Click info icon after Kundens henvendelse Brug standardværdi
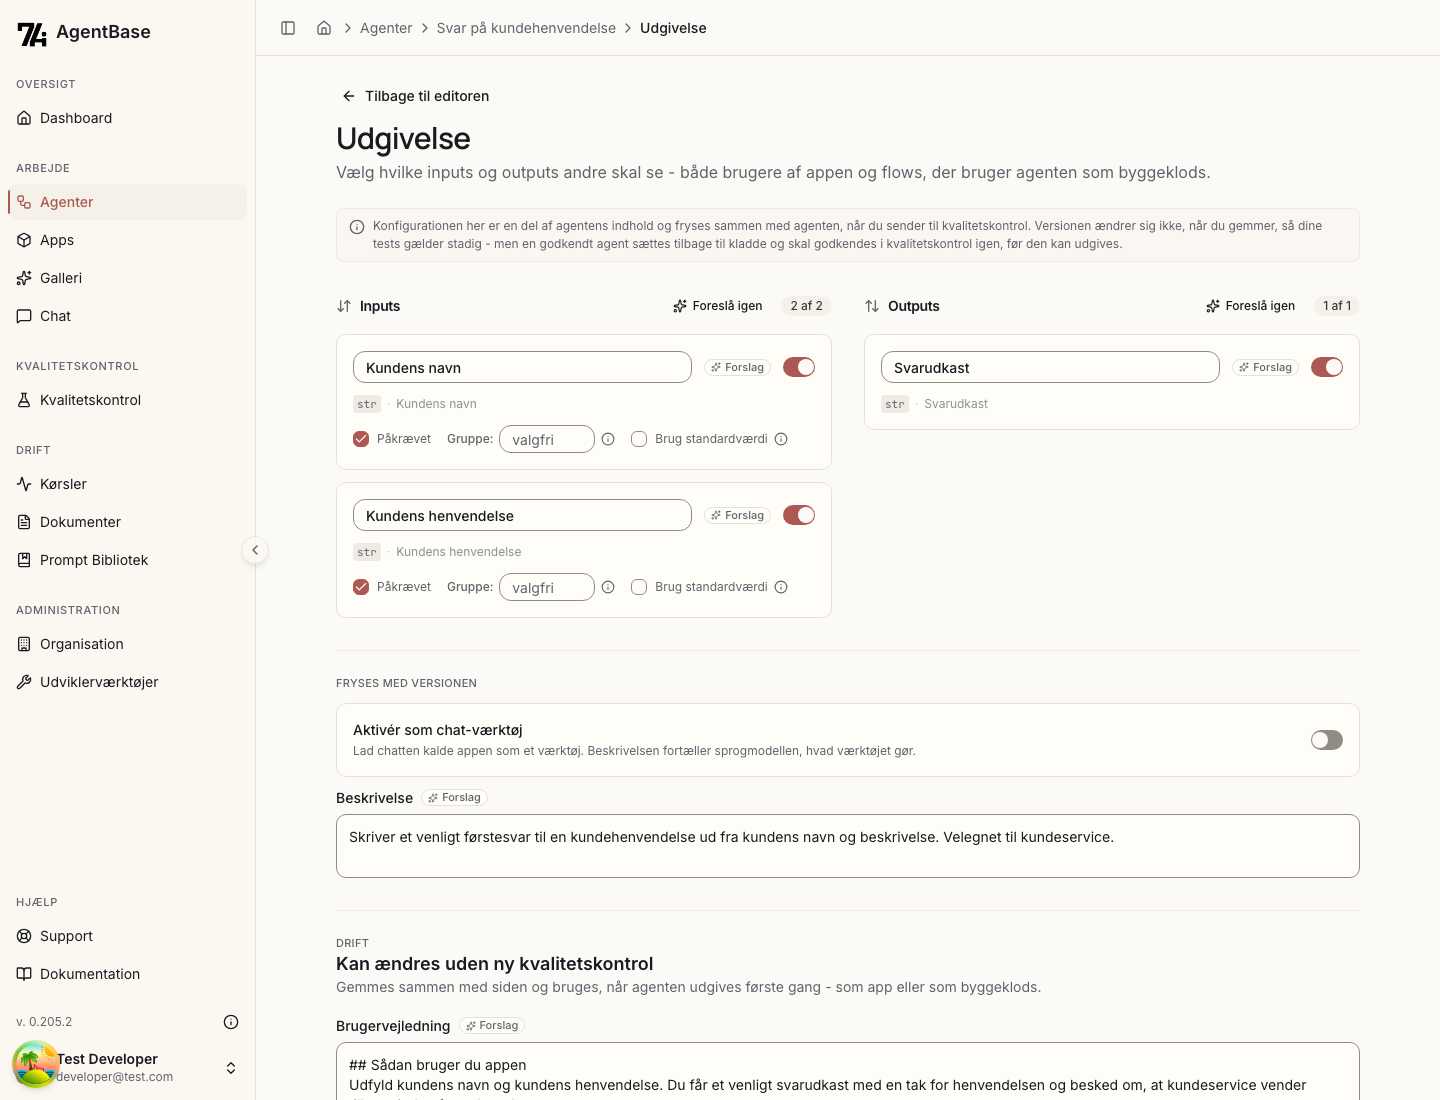This screenshot has height=1100, width=1440. (781, 587)
